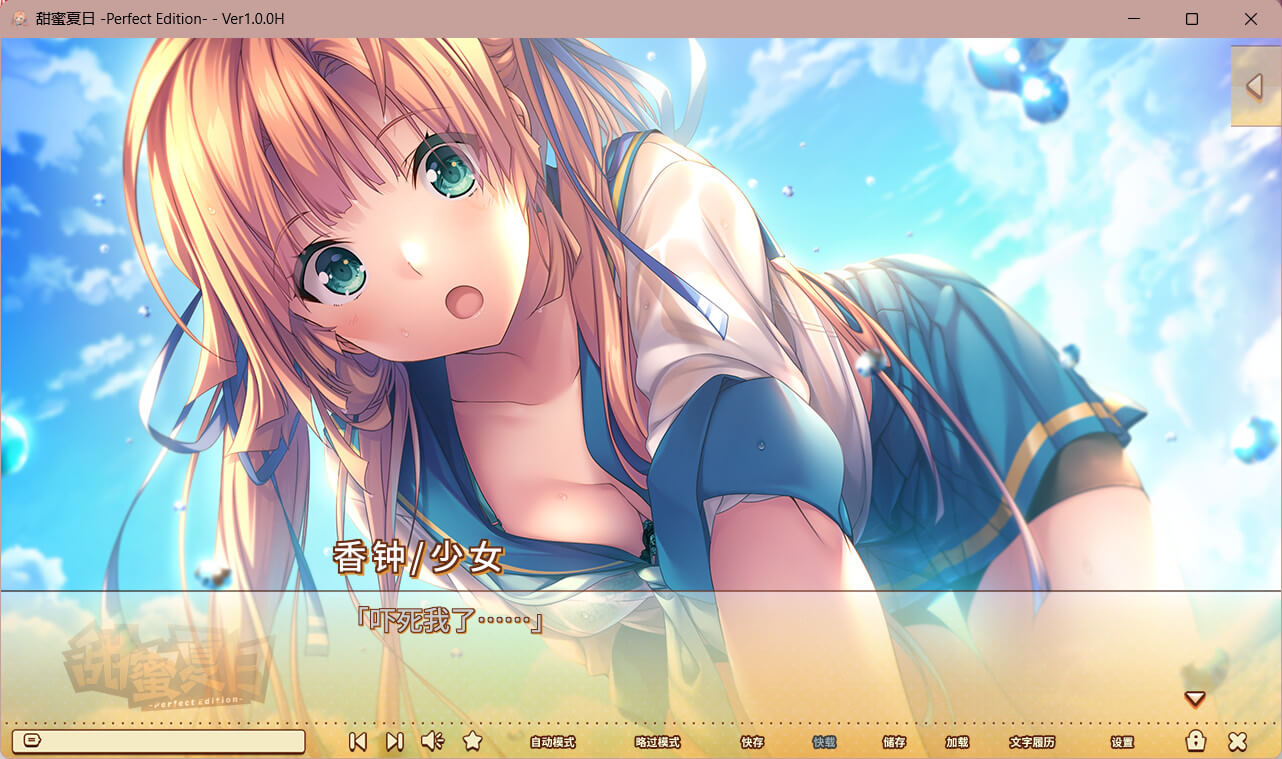The width and height of the screenshot is (1282, 759).
Task: Open the 储存 save menu
Action: (894, 742)
